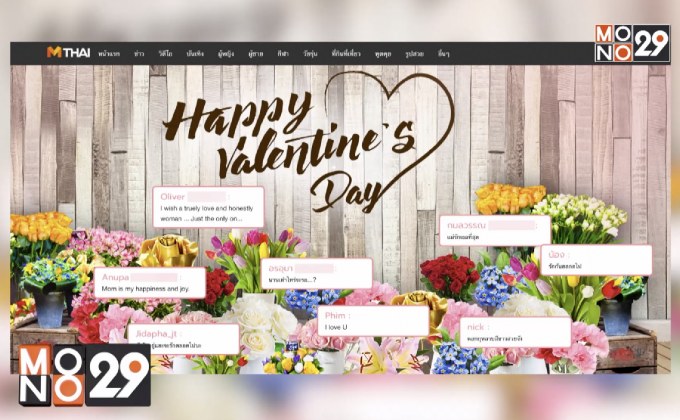Open the อื่นๆ more menu item
Image resolution: width=680 pixels, height=420 pixels.
click(444, 54)
